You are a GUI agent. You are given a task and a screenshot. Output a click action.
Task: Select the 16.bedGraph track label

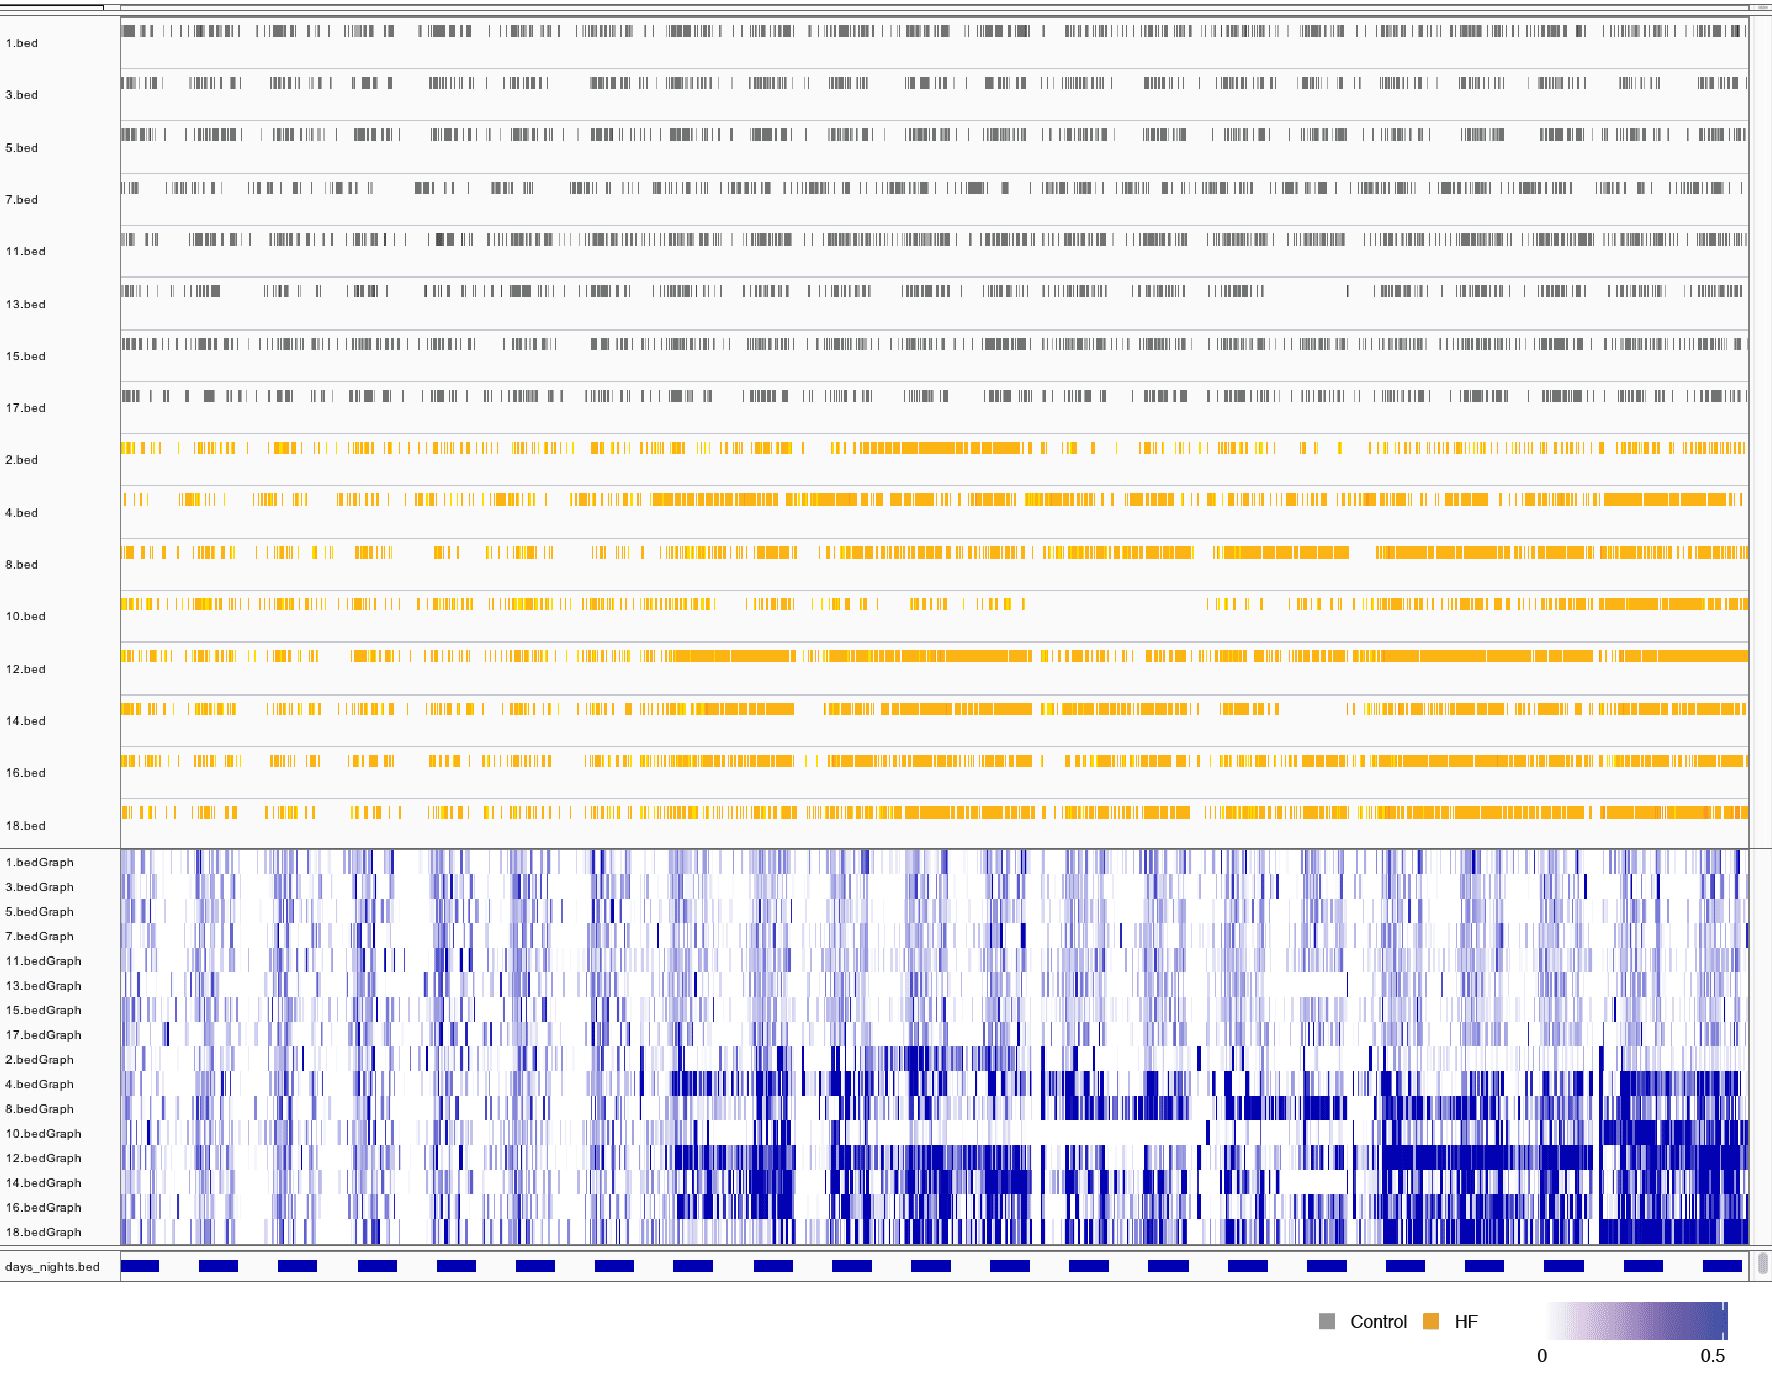(44, 1208)
